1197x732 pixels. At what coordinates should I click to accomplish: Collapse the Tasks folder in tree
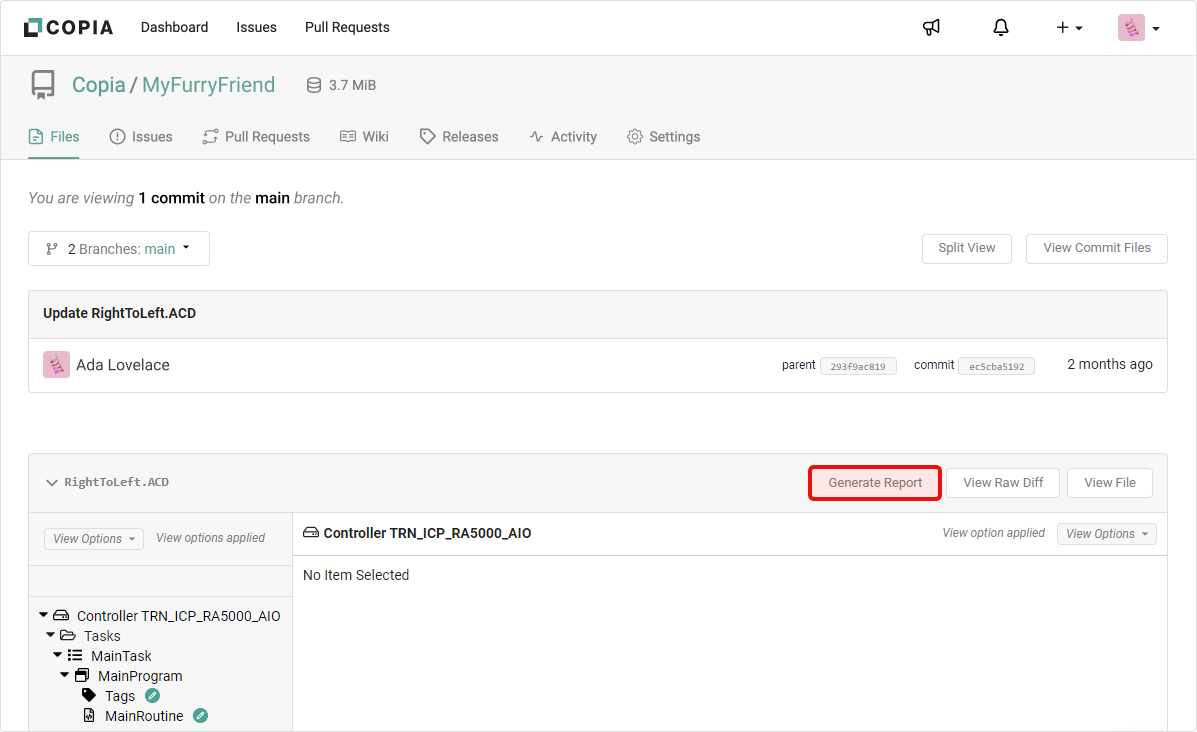coord(50,636)
